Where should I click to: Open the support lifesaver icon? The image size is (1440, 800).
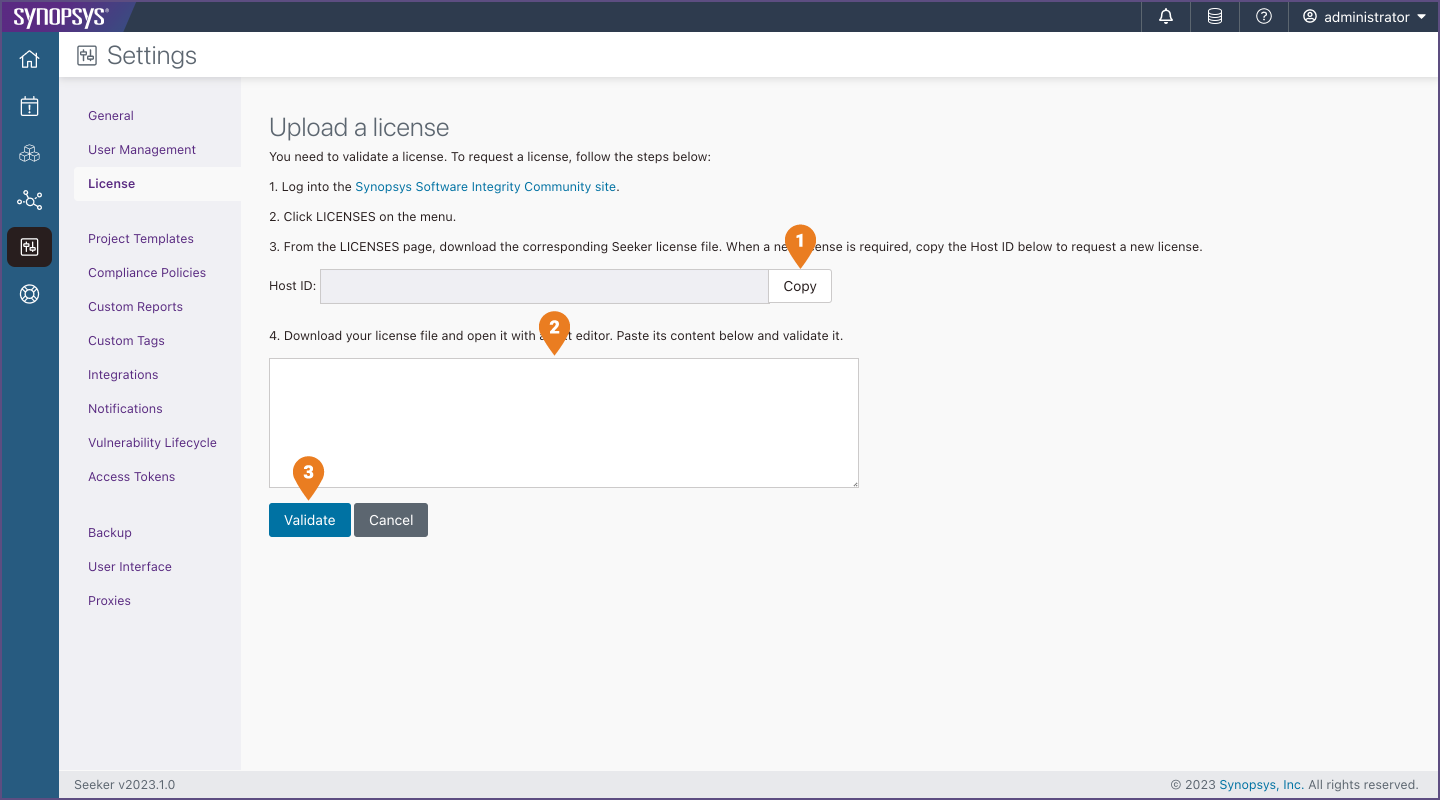pyautogui.click(x=29, y=294)
